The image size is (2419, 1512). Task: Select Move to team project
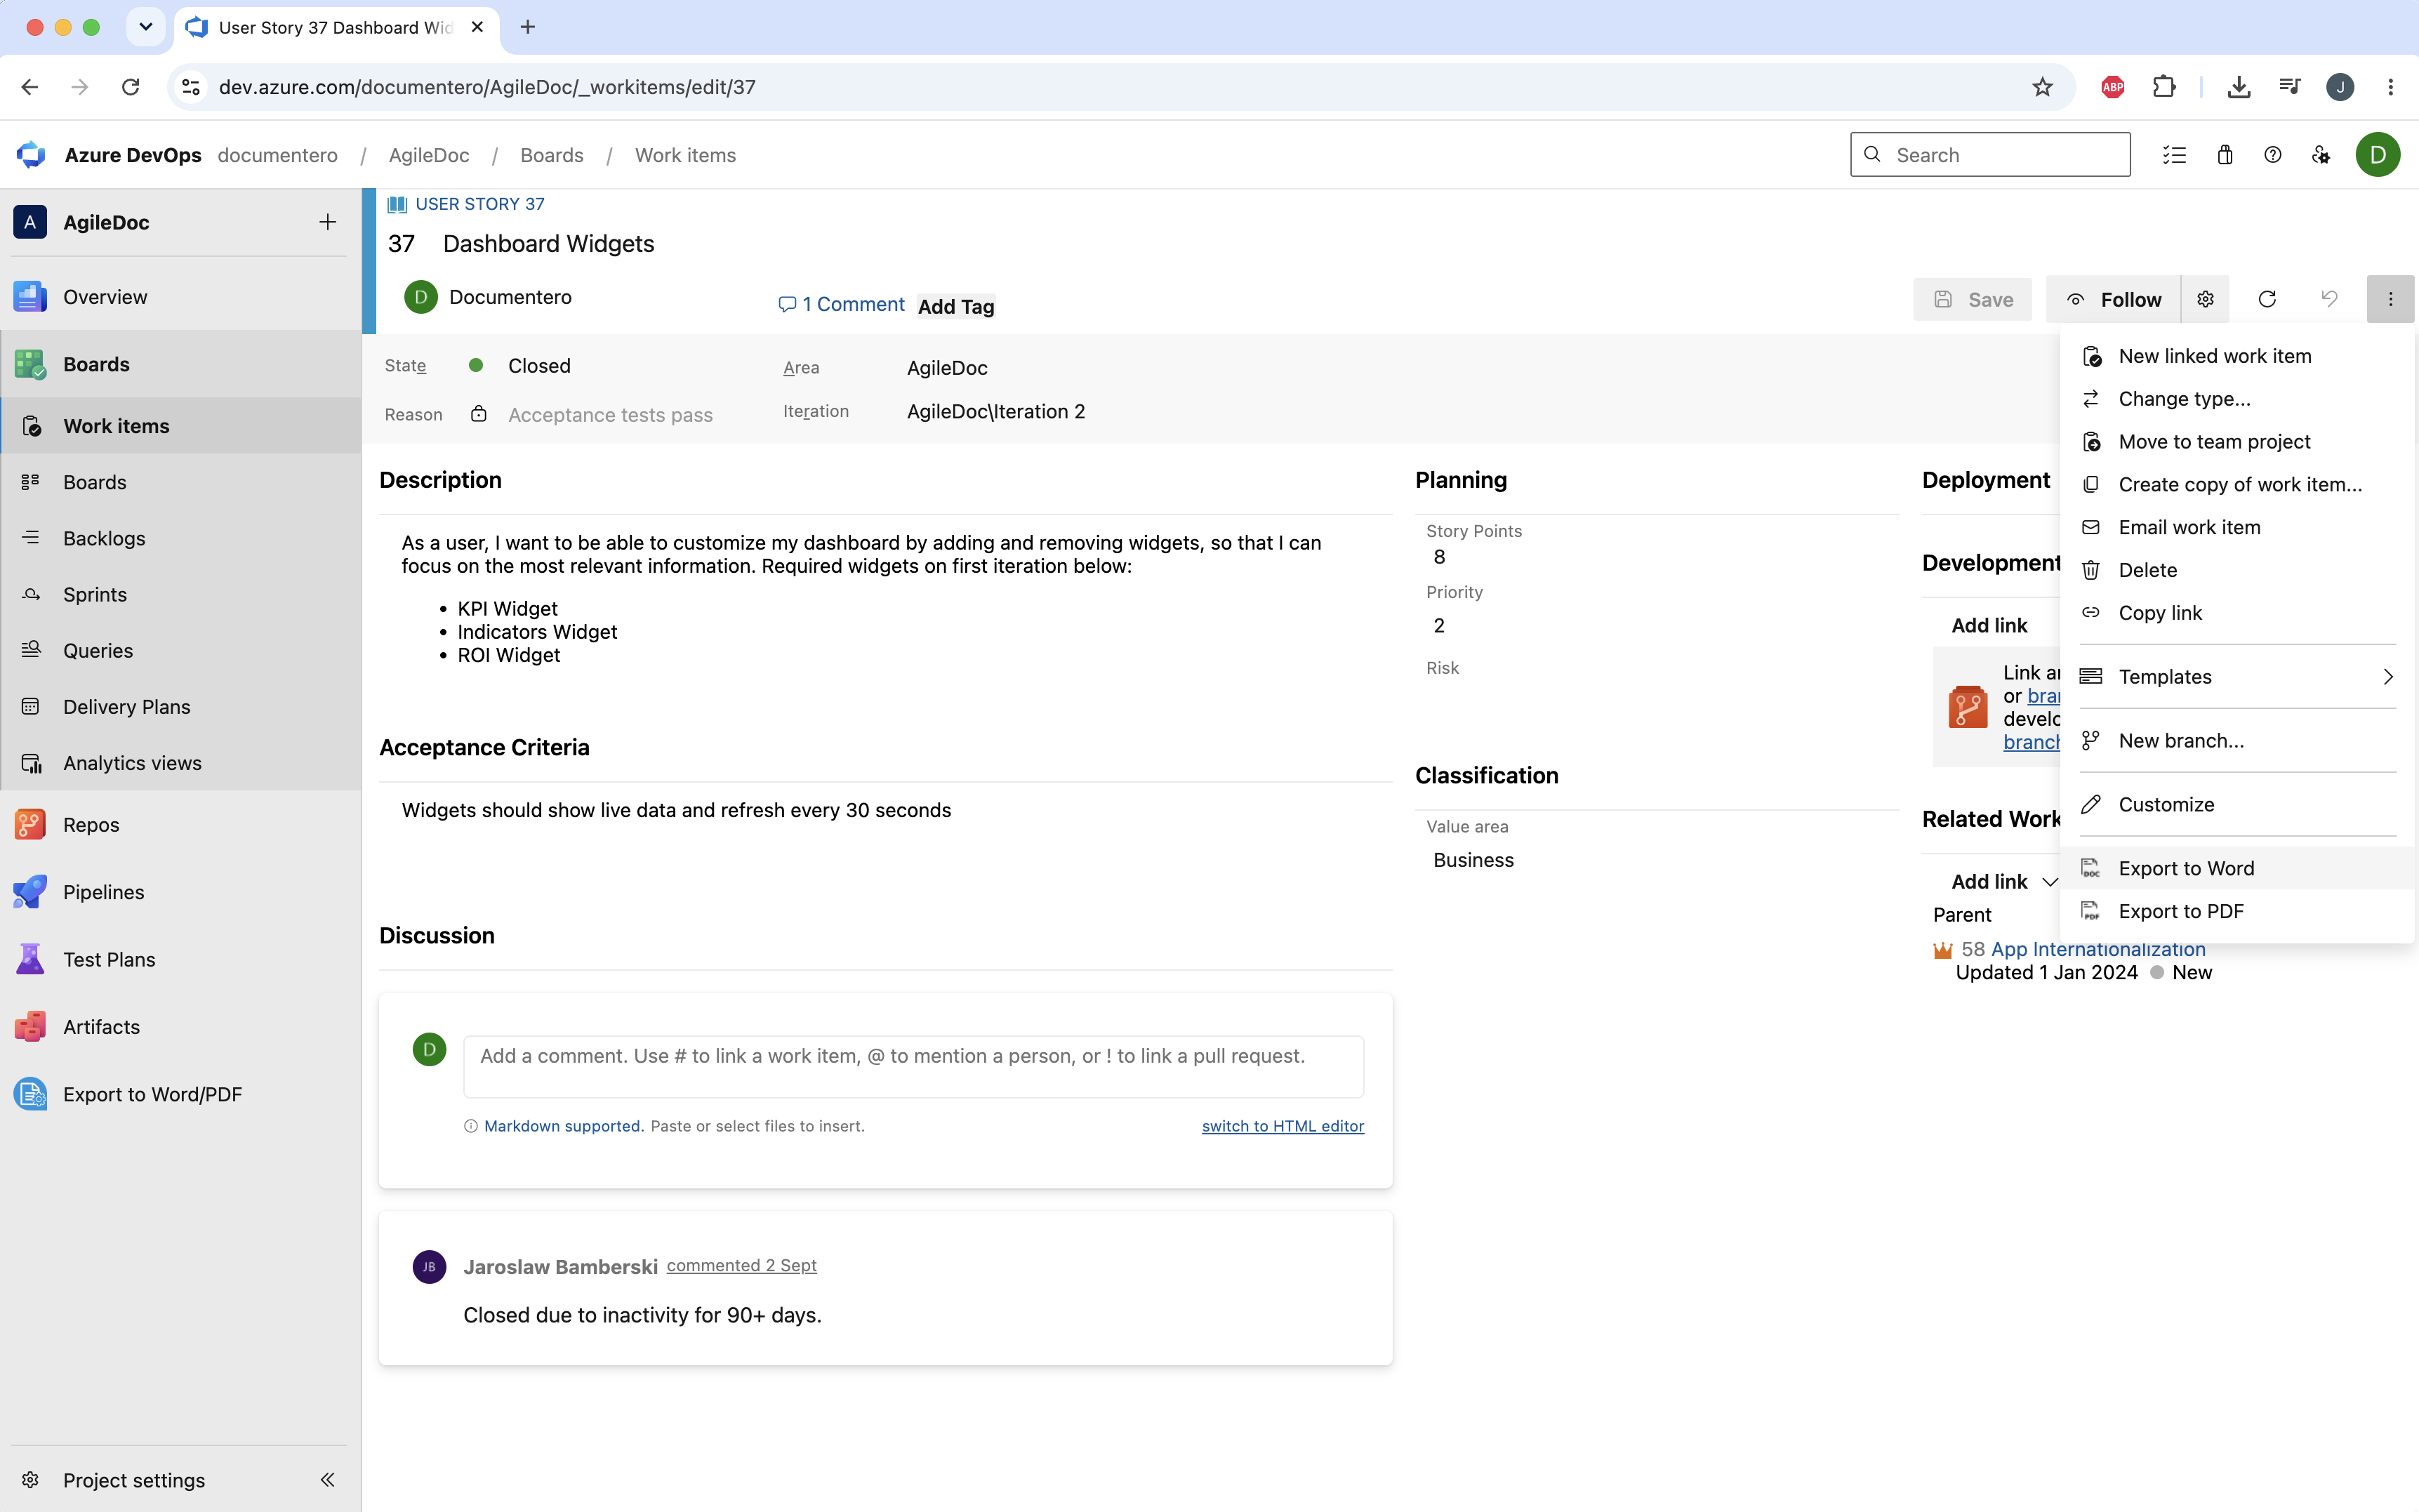click(x=2238, y=442)
